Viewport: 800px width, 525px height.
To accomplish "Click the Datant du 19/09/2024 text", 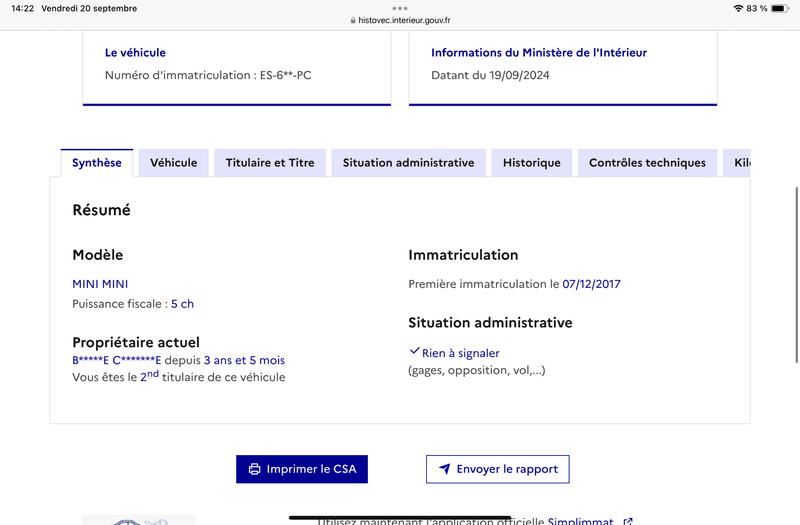I will pyautogui.click(x=490, y=75).
